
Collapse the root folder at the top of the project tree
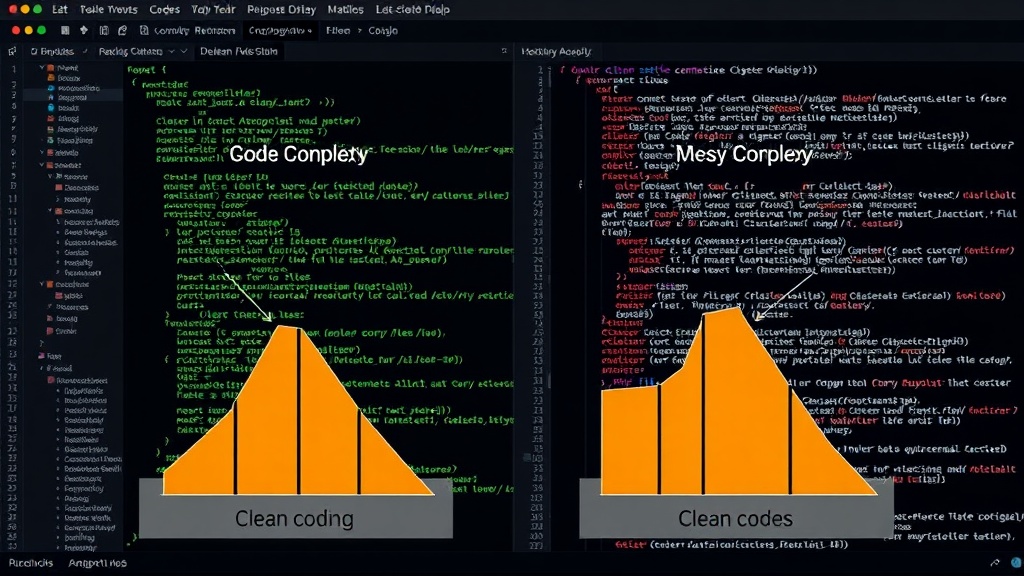tap(42, 68)
